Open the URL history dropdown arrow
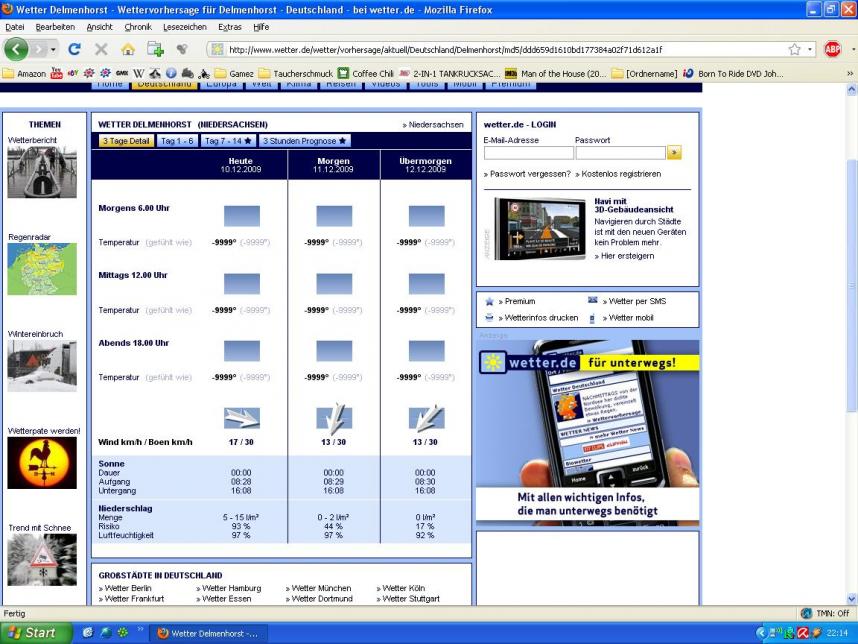Image resolution: width=858 pixels, height=644 pixels. 810,50
